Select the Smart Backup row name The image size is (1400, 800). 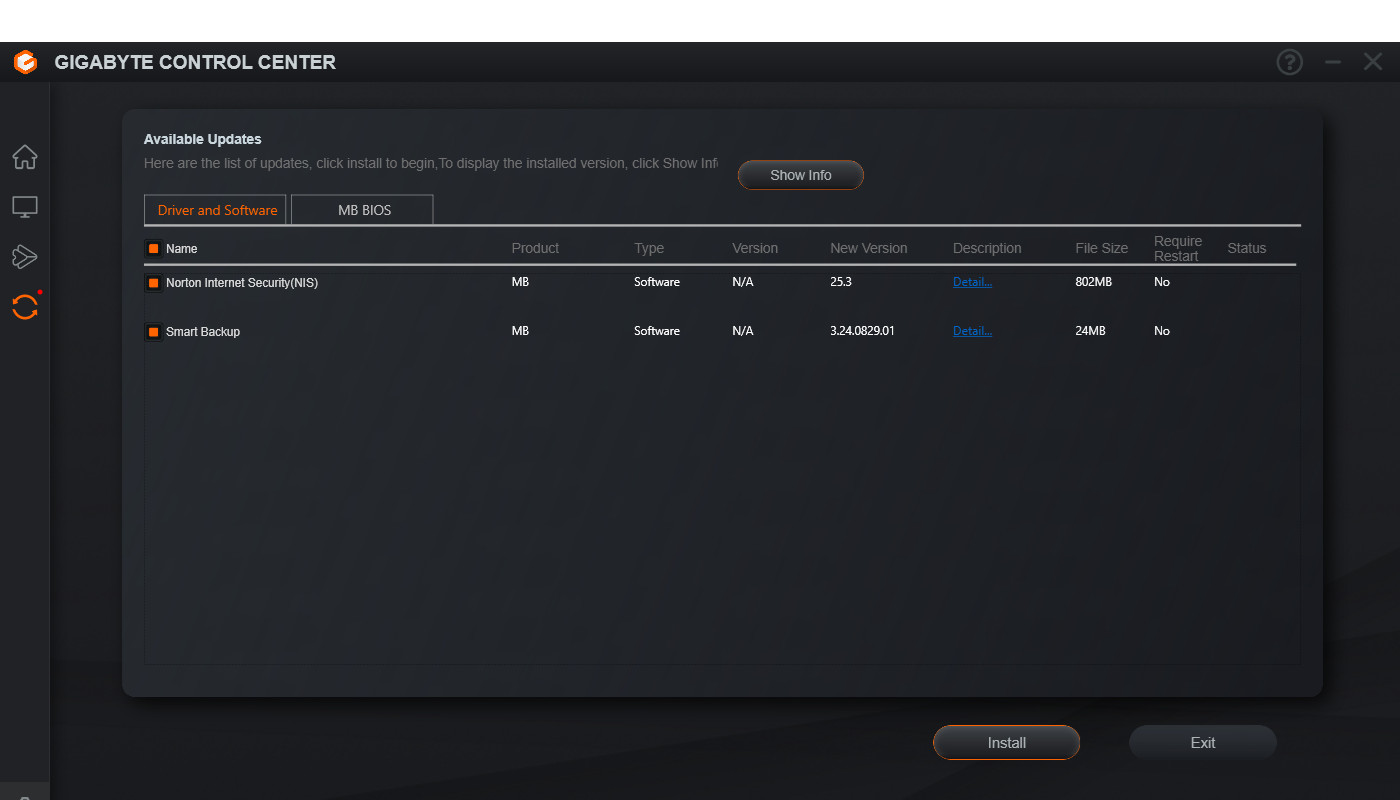tap(203, 332)
